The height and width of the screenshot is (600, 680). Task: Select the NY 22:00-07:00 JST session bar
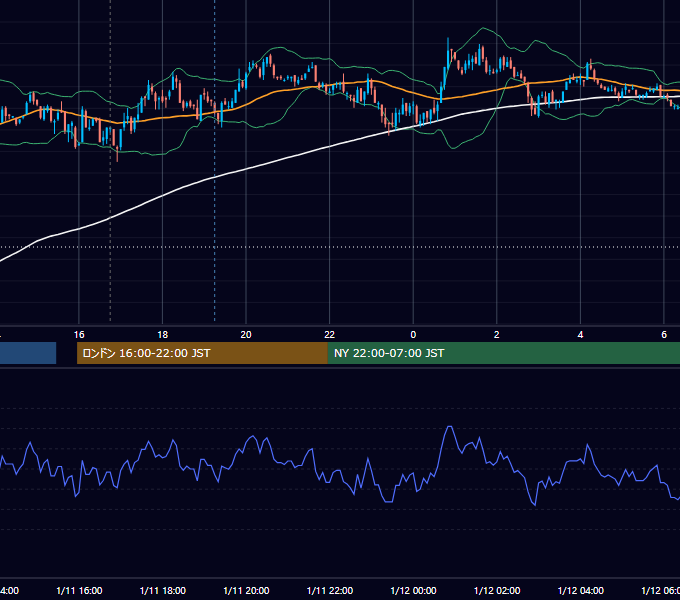click(503, 353)
